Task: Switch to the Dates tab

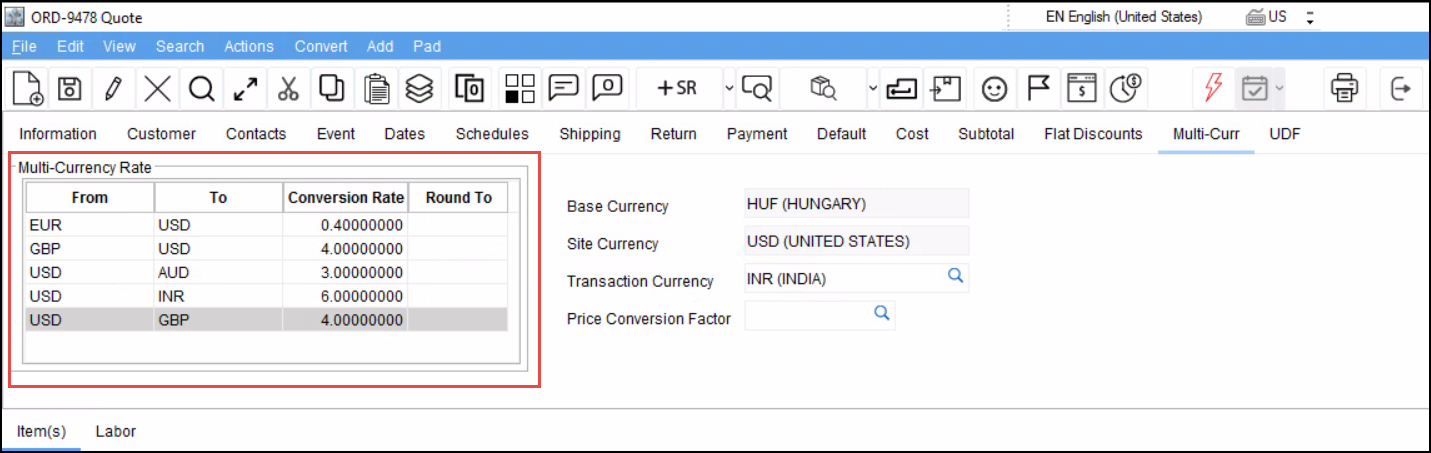Action: pyautogui.click(x=404, y=133)
